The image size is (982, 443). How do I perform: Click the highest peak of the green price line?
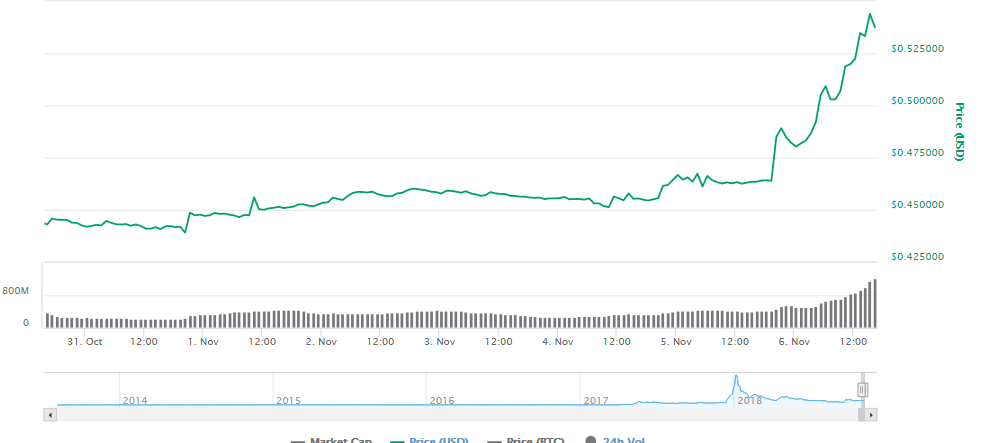[869, 14]
